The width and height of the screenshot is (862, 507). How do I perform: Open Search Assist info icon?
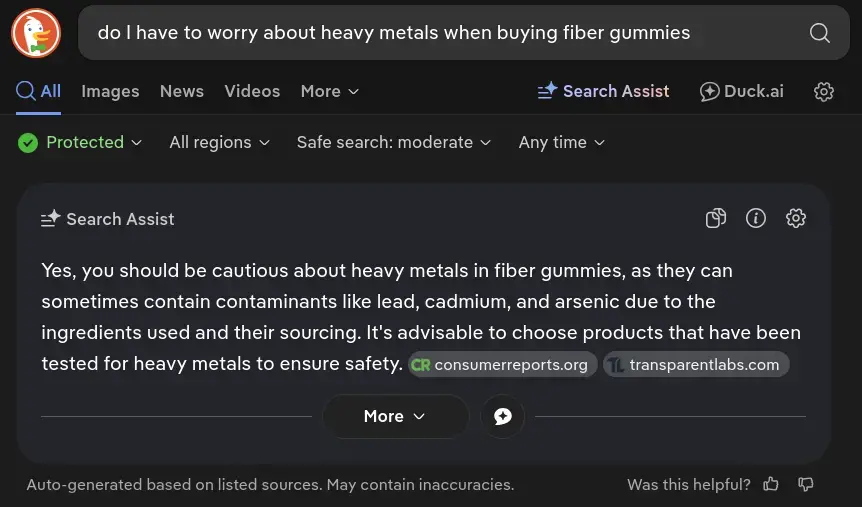pos(756,218)
